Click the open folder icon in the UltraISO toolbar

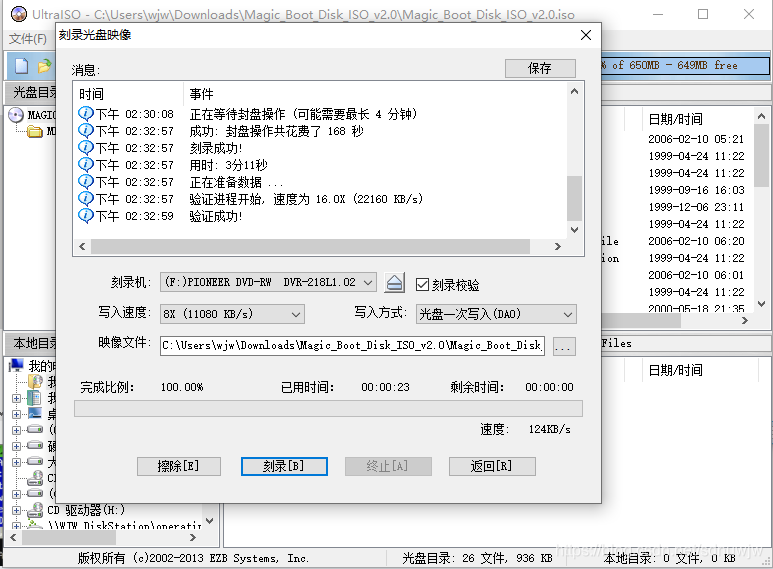click(44, 66)
